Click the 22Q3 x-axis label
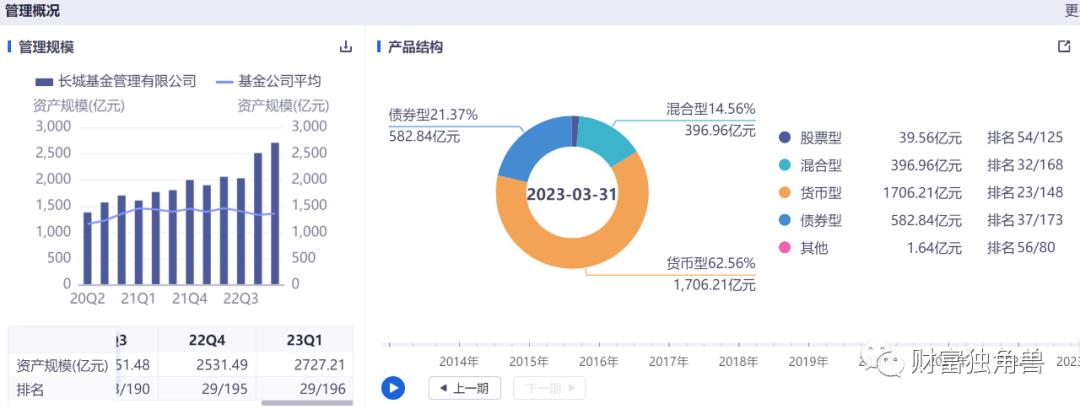The image size is (1080, 409). click(x=241, y=299)
